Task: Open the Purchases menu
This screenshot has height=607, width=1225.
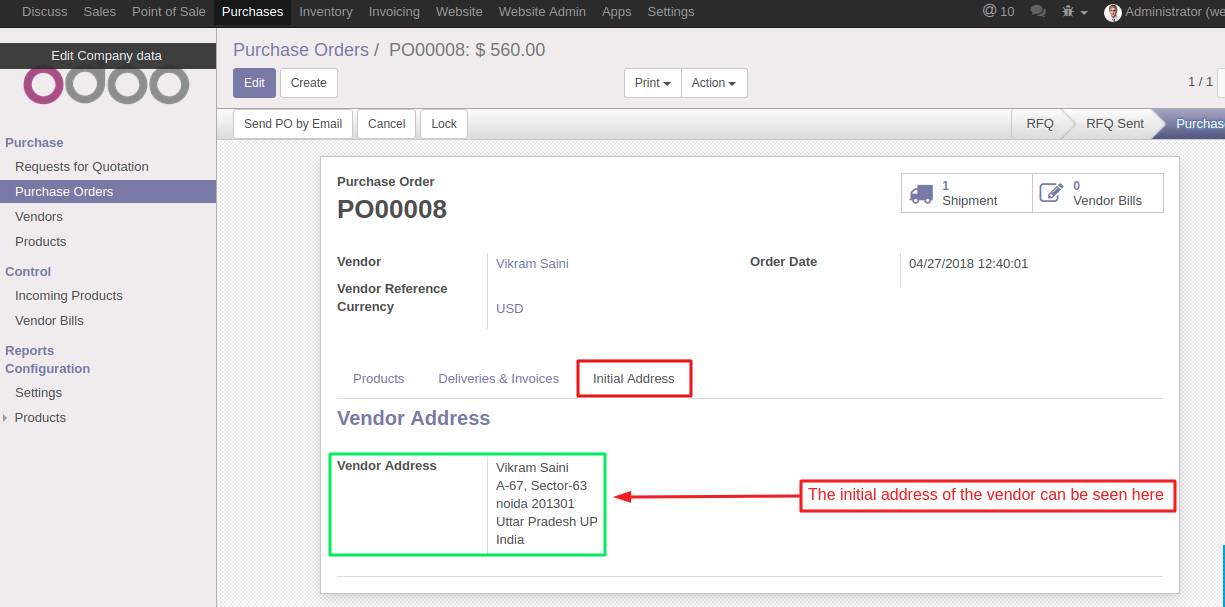Action: [252, 12]
